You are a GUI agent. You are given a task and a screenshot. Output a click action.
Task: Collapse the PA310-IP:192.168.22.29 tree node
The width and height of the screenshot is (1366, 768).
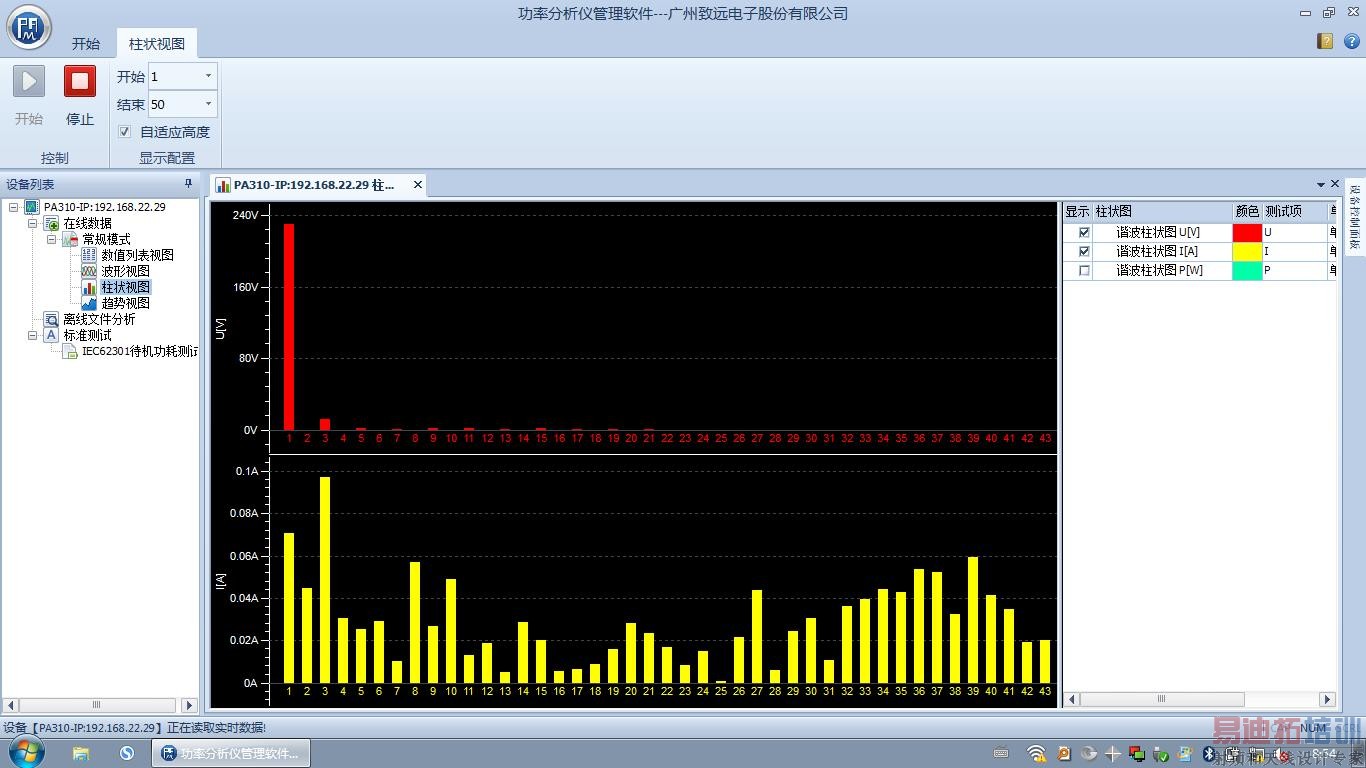[14, 207]
